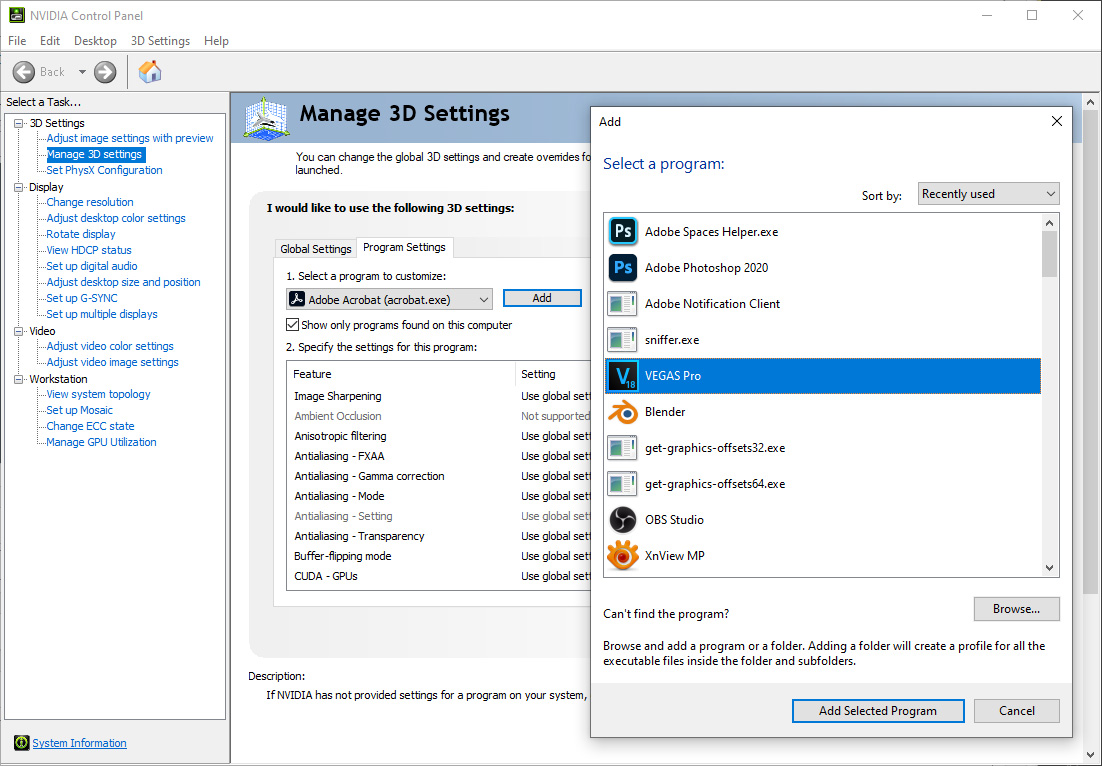Screen dimensions: 1102x766
Task: Go to the Home icon in the toolbar
Action: (150, 72)
